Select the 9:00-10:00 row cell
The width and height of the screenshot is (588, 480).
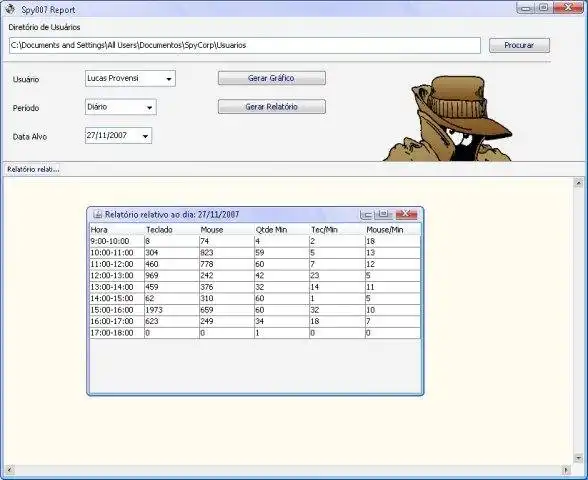pyautogui.click(x=117, y=241)
